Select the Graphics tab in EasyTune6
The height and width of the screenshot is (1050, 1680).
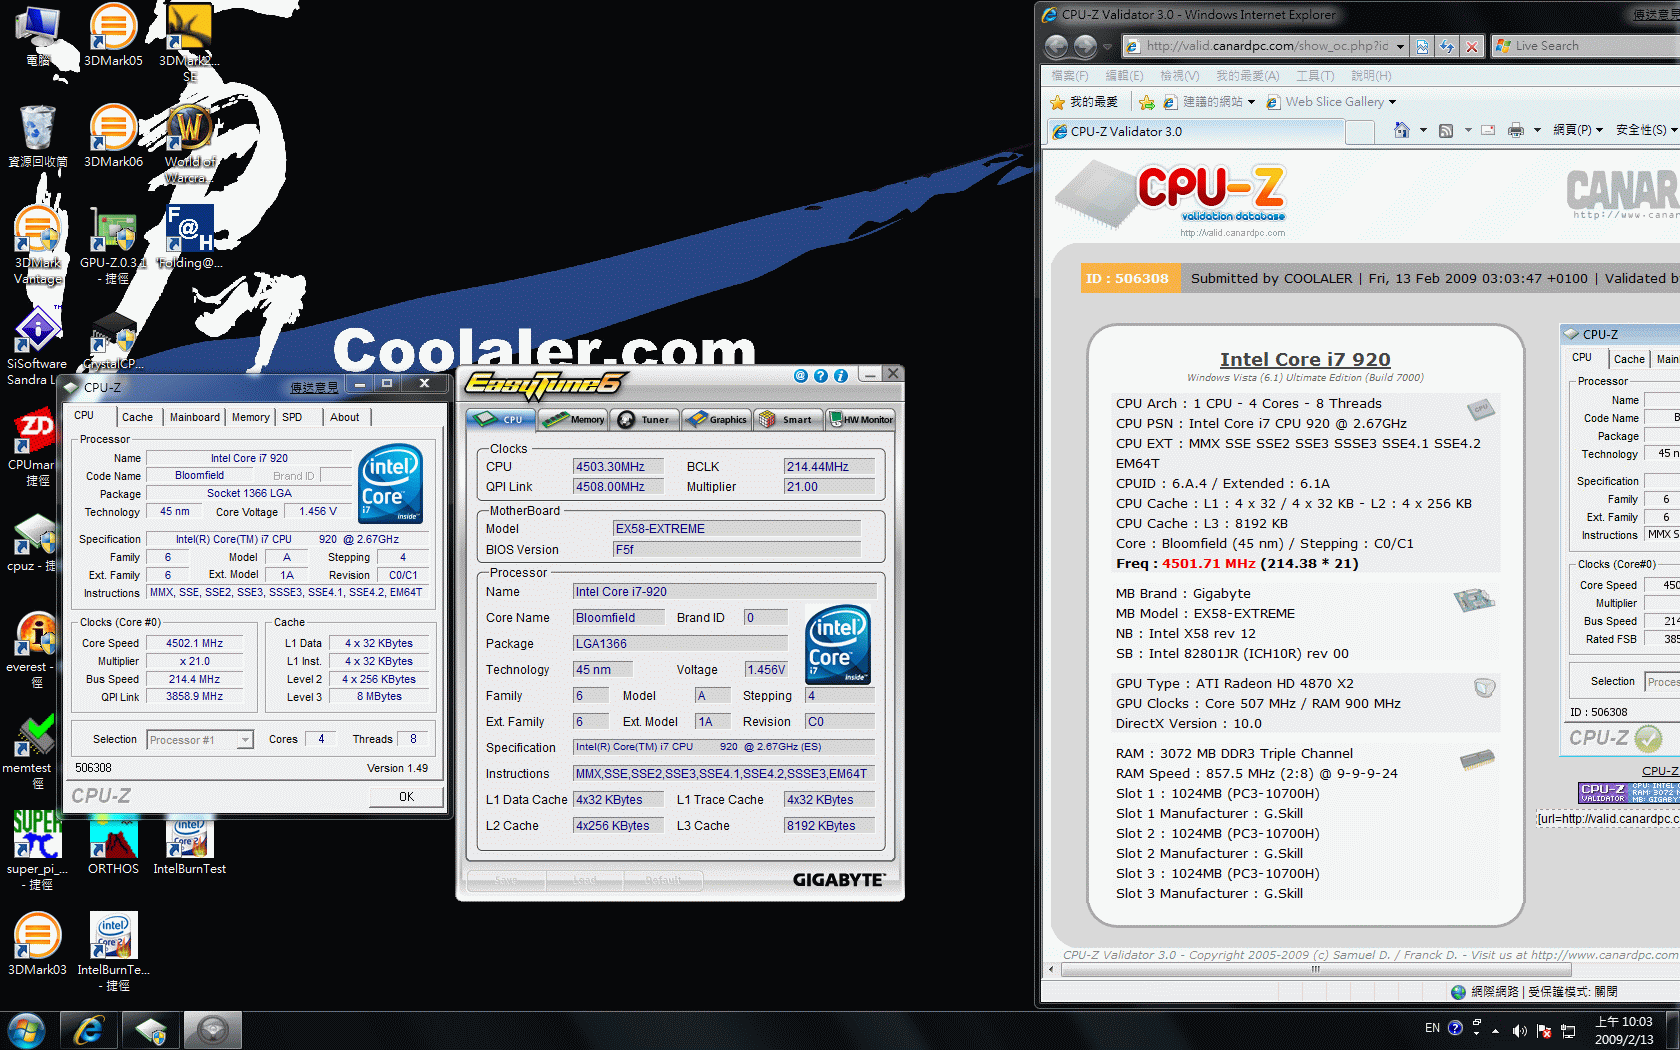(x=717, y=420)
